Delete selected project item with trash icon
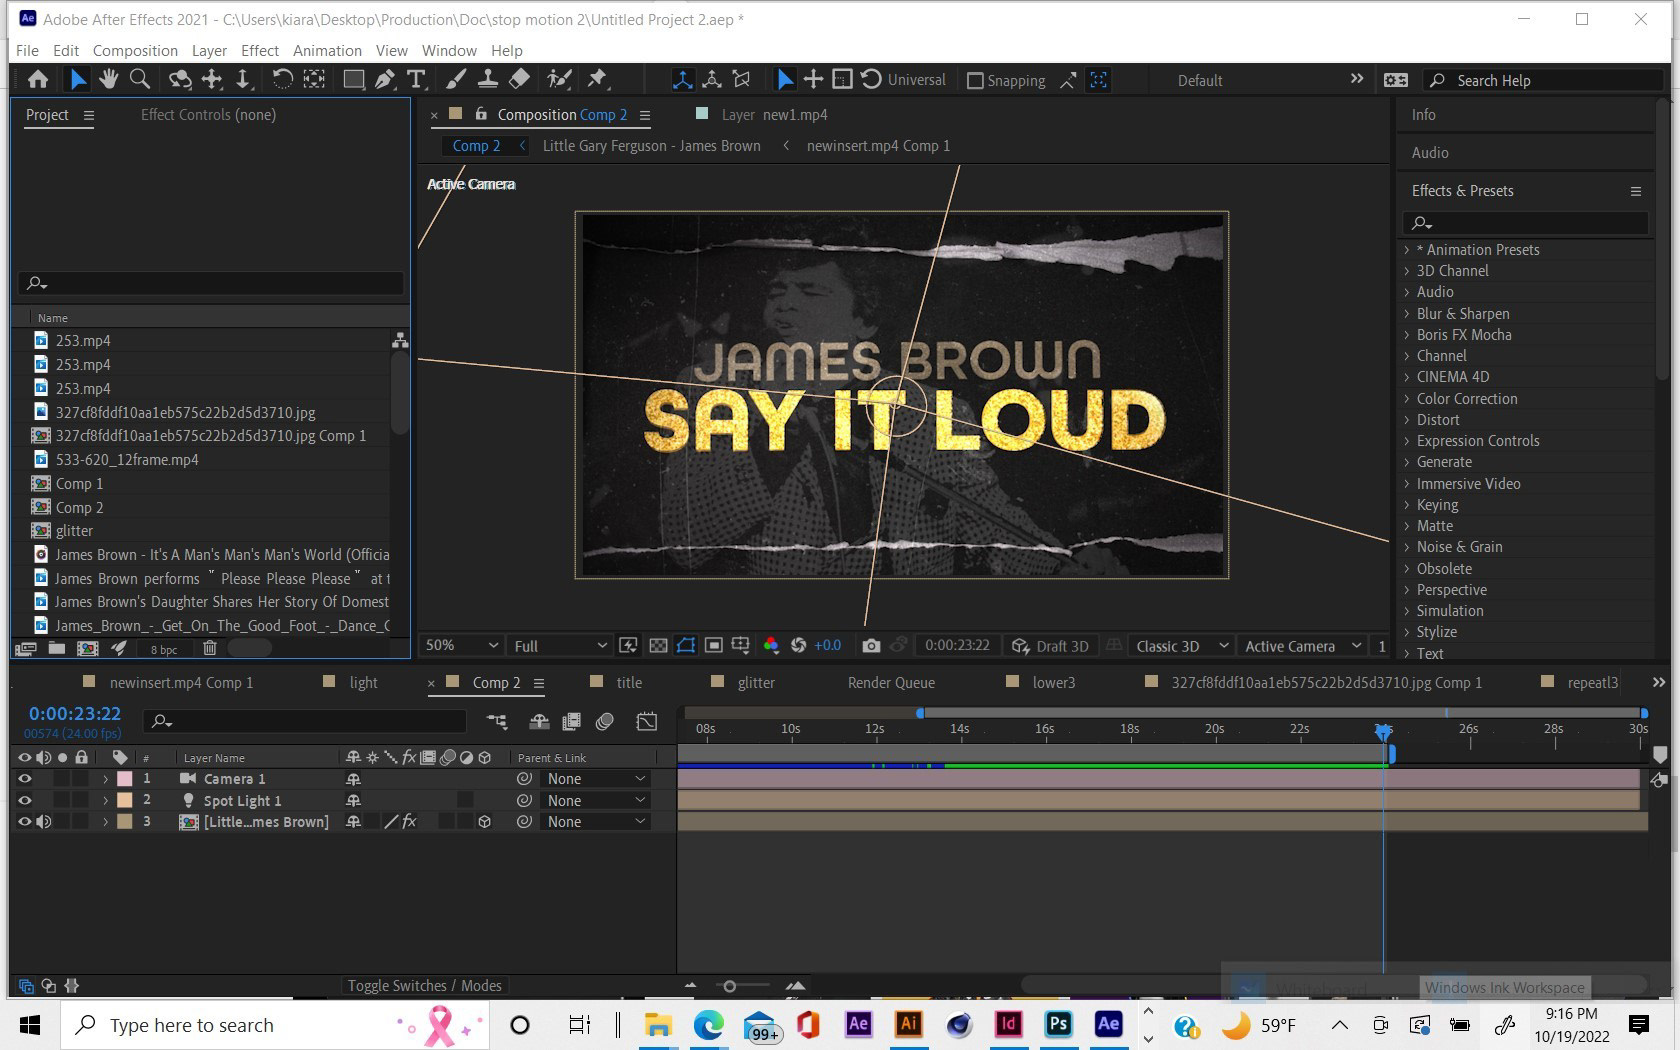 (210, 648)
